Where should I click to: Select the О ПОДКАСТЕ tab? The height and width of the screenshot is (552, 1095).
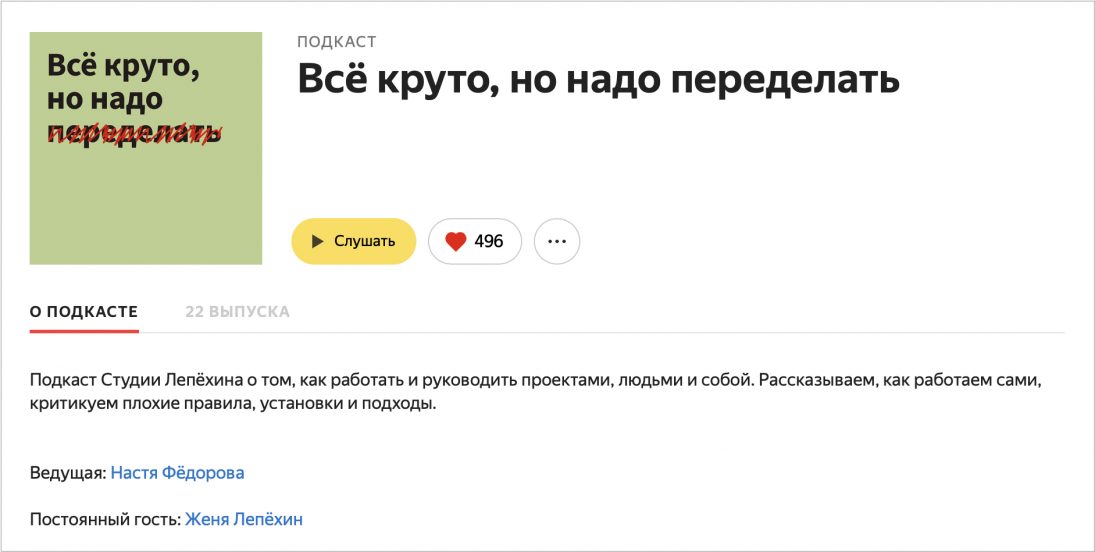click(x=84, y=311)
